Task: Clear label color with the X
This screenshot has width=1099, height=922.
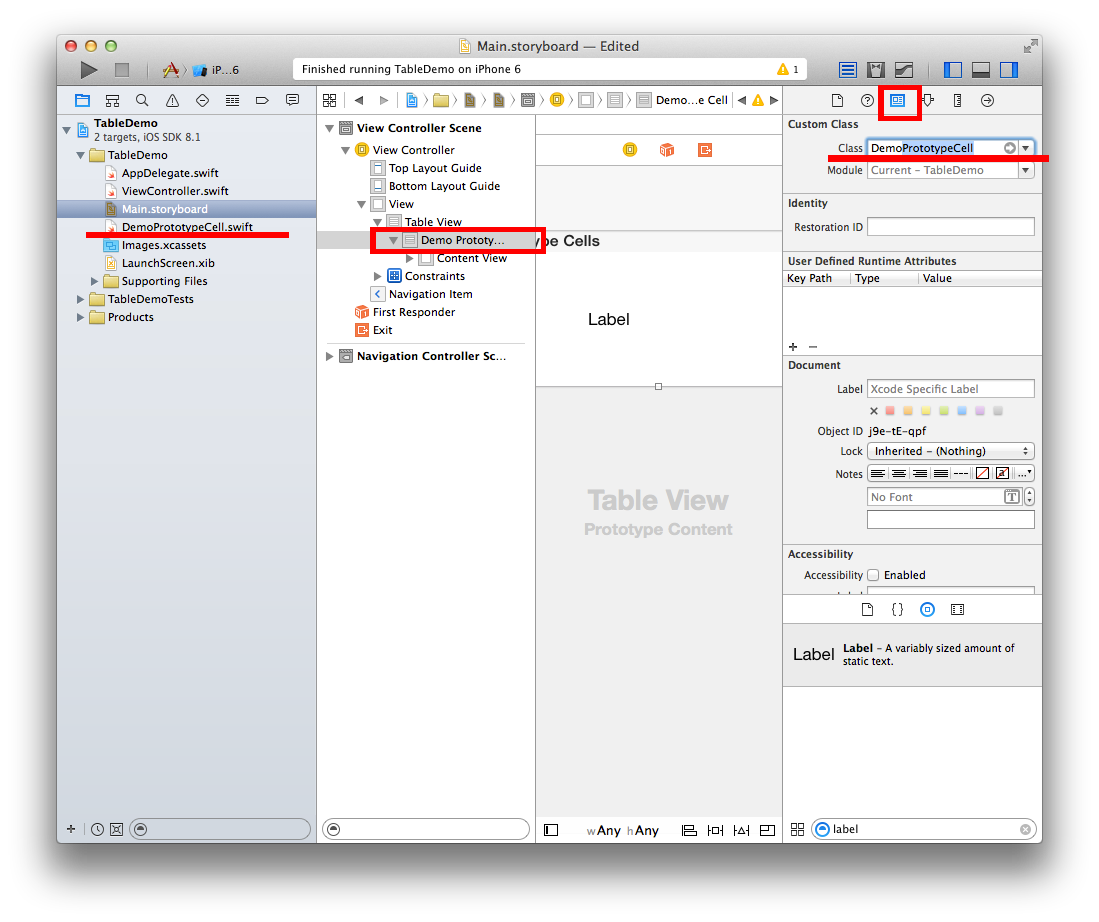Action: coord(873,411)
